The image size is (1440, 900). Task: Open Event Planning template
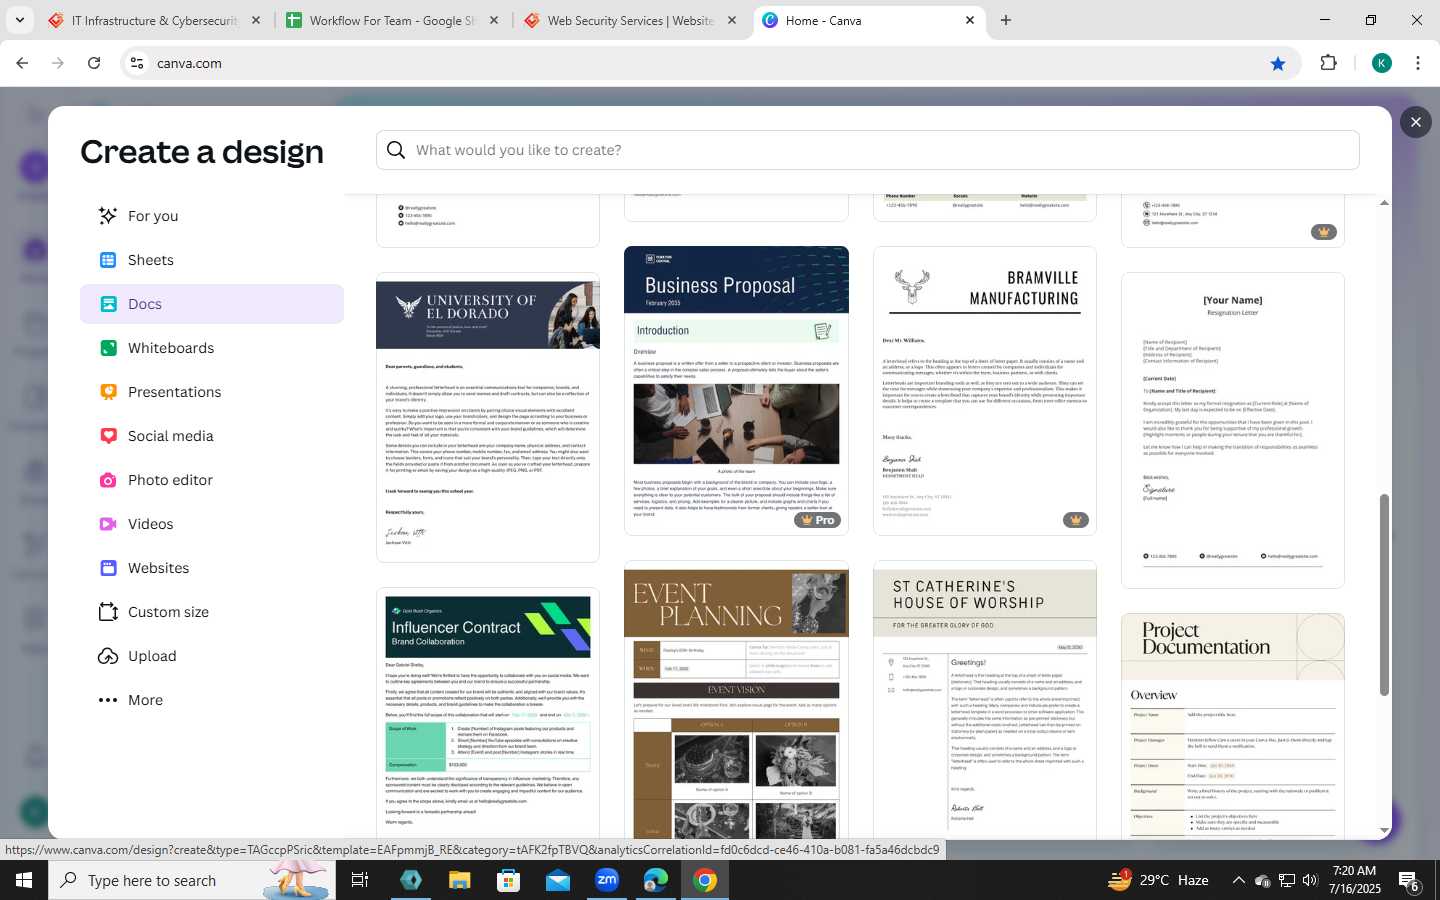pos(736,700)
